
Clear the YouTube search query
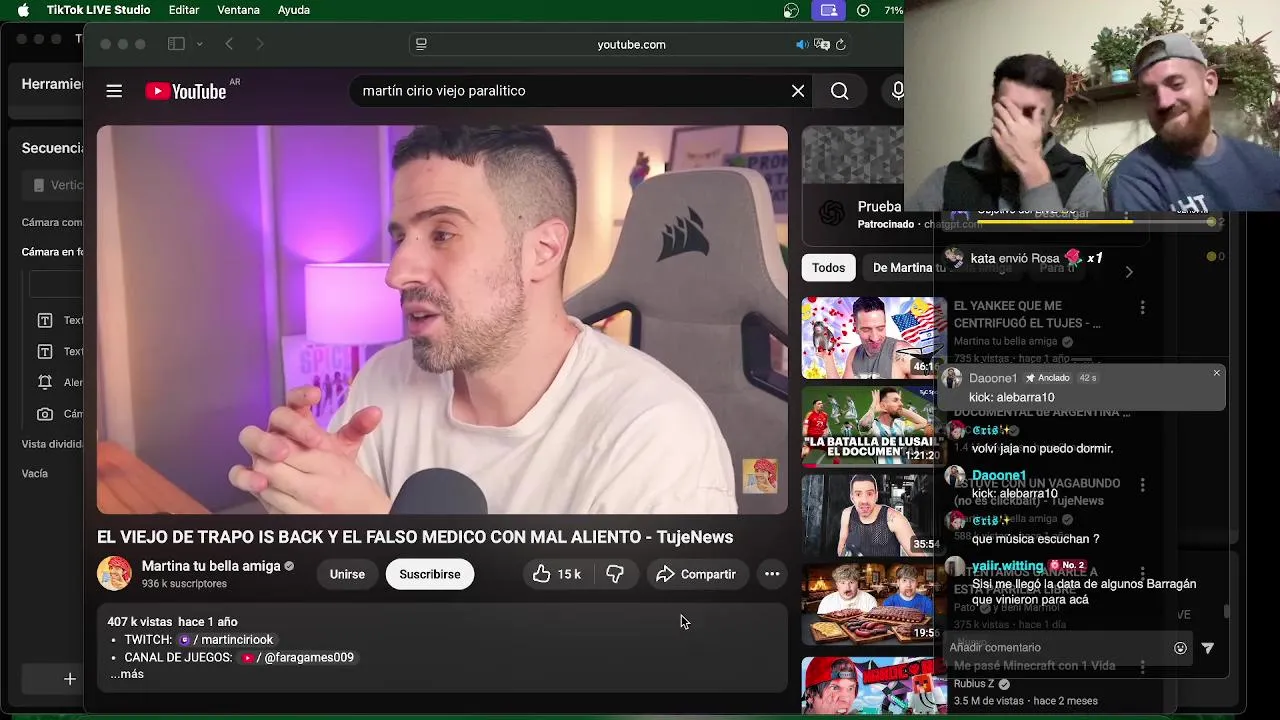click(798, 91)
